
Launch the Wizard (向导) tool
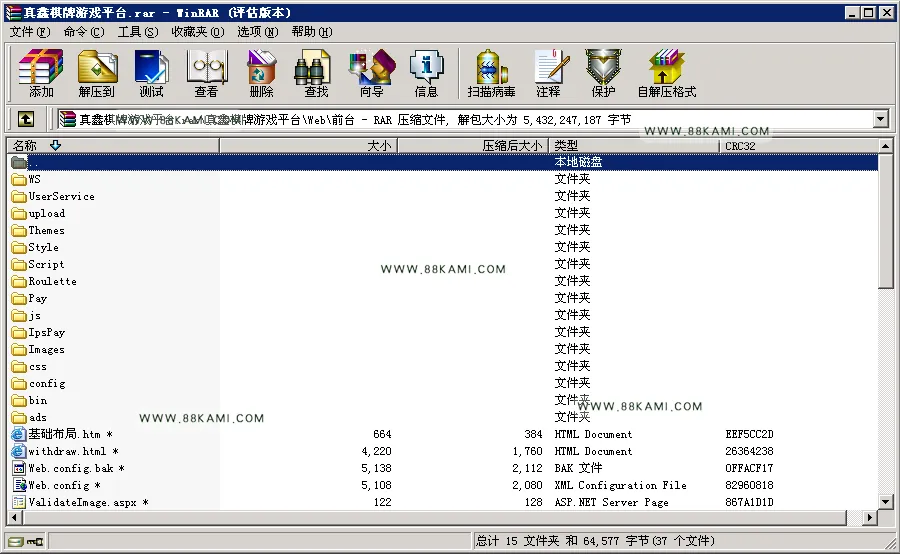[371, 73]
